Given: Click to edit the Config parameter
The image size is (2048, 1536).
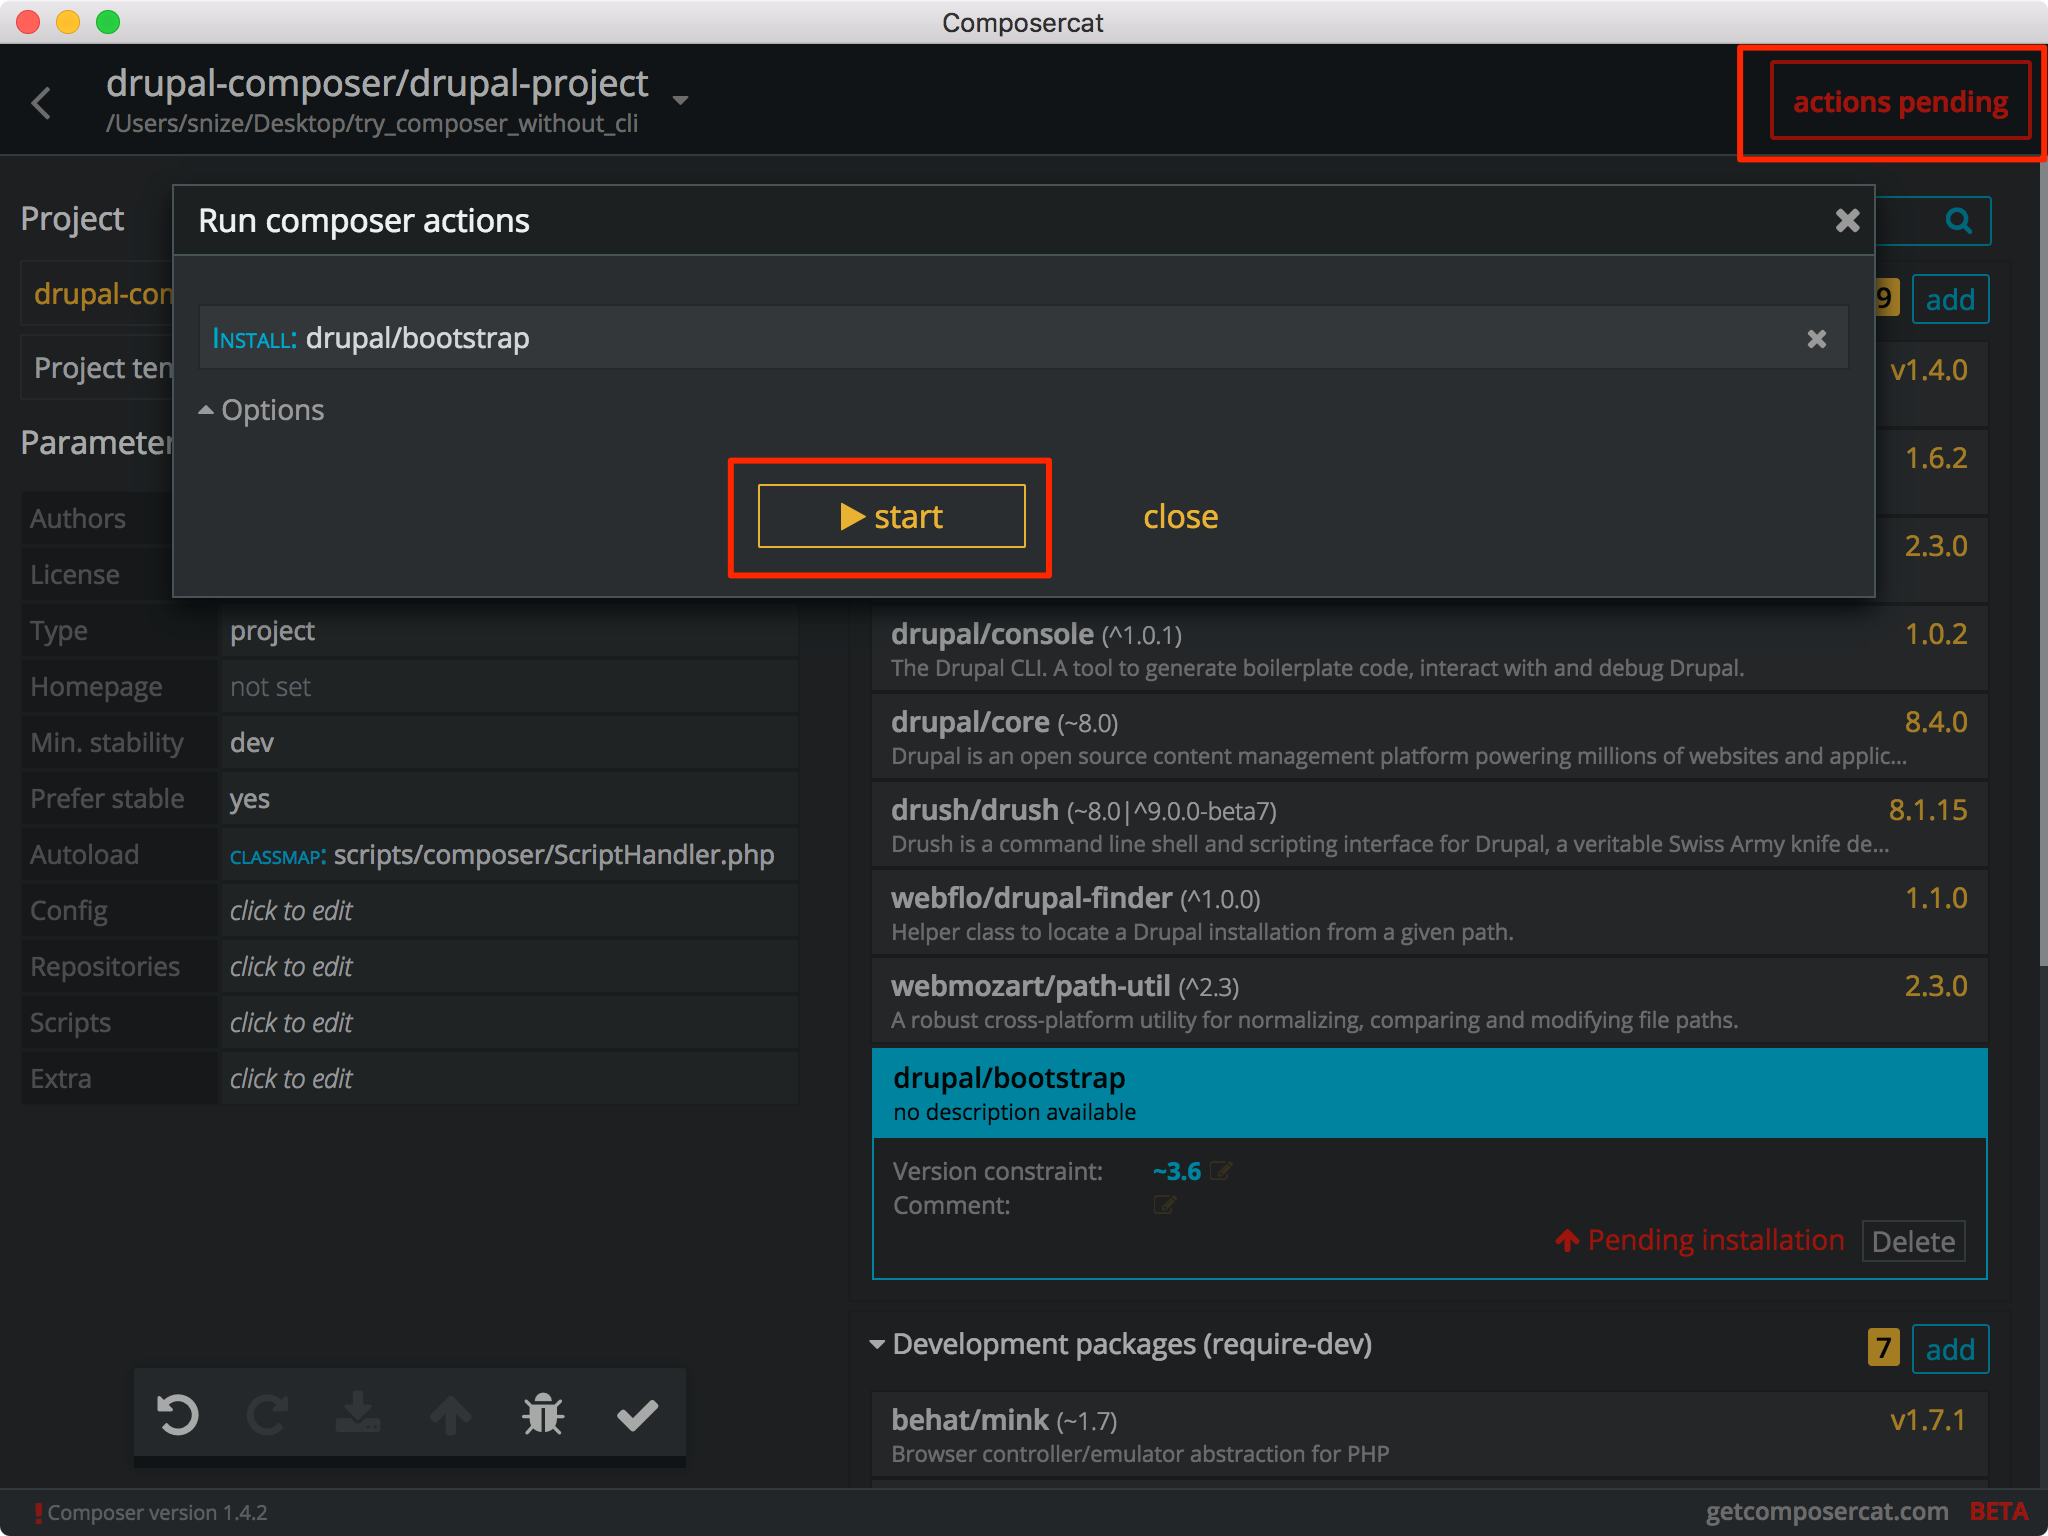Looking at the screenshot, I should point(509,911).
